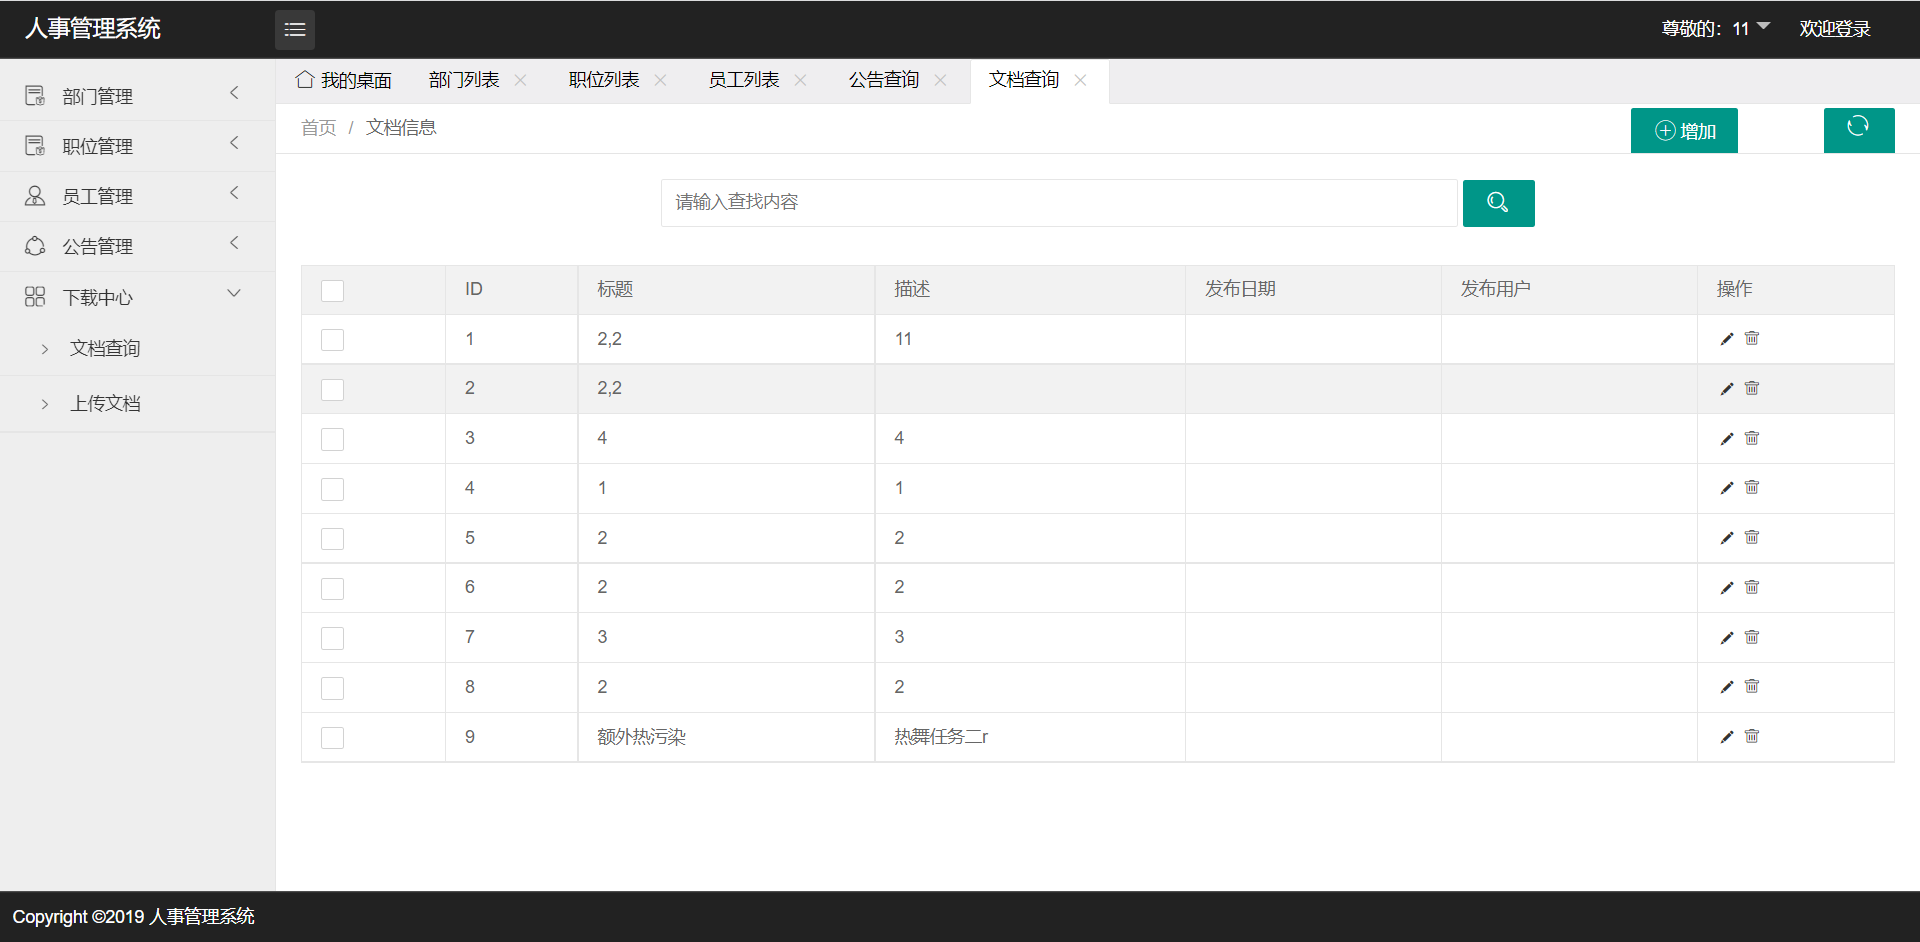Screen dimensions: 1920x942
Task: Click the refresh icon button
Action: click(1858, 129)
